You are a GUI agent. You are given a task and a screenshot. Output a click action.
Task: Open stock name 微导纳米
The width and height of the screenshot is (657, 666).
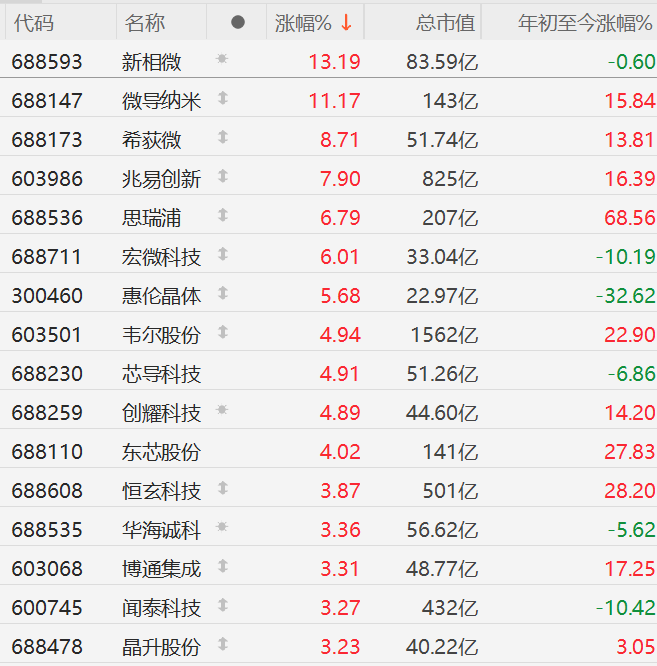click(161, 101)
